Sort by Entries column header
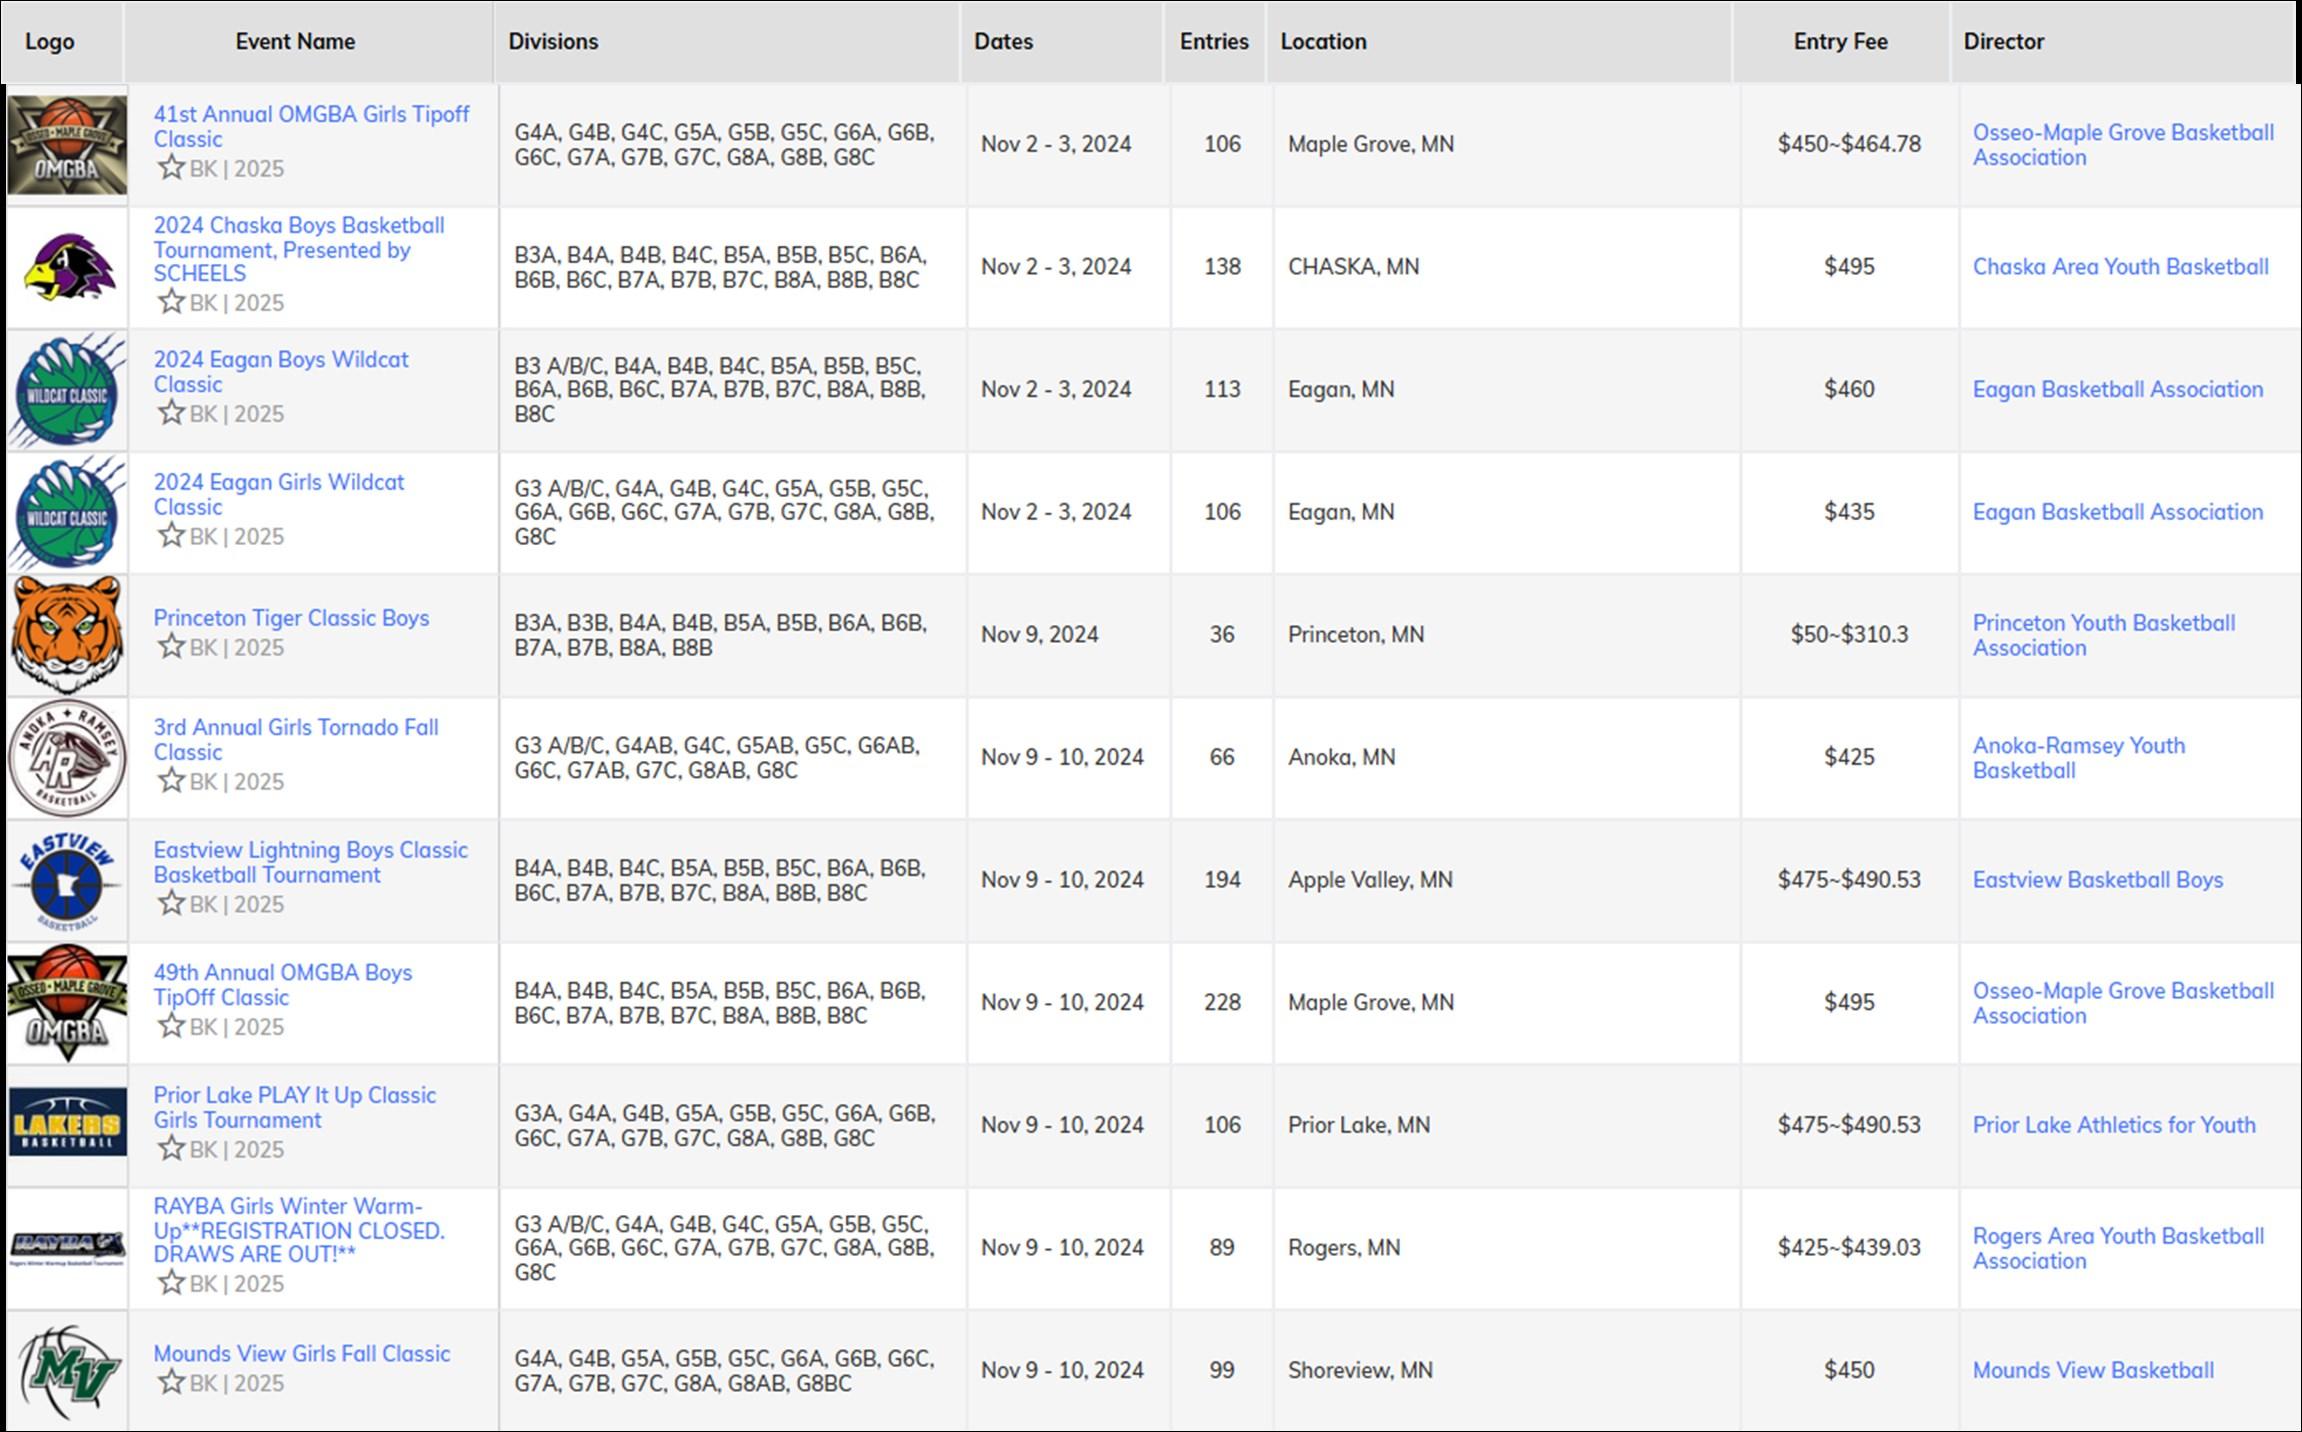 click(x=1213, y=42)
